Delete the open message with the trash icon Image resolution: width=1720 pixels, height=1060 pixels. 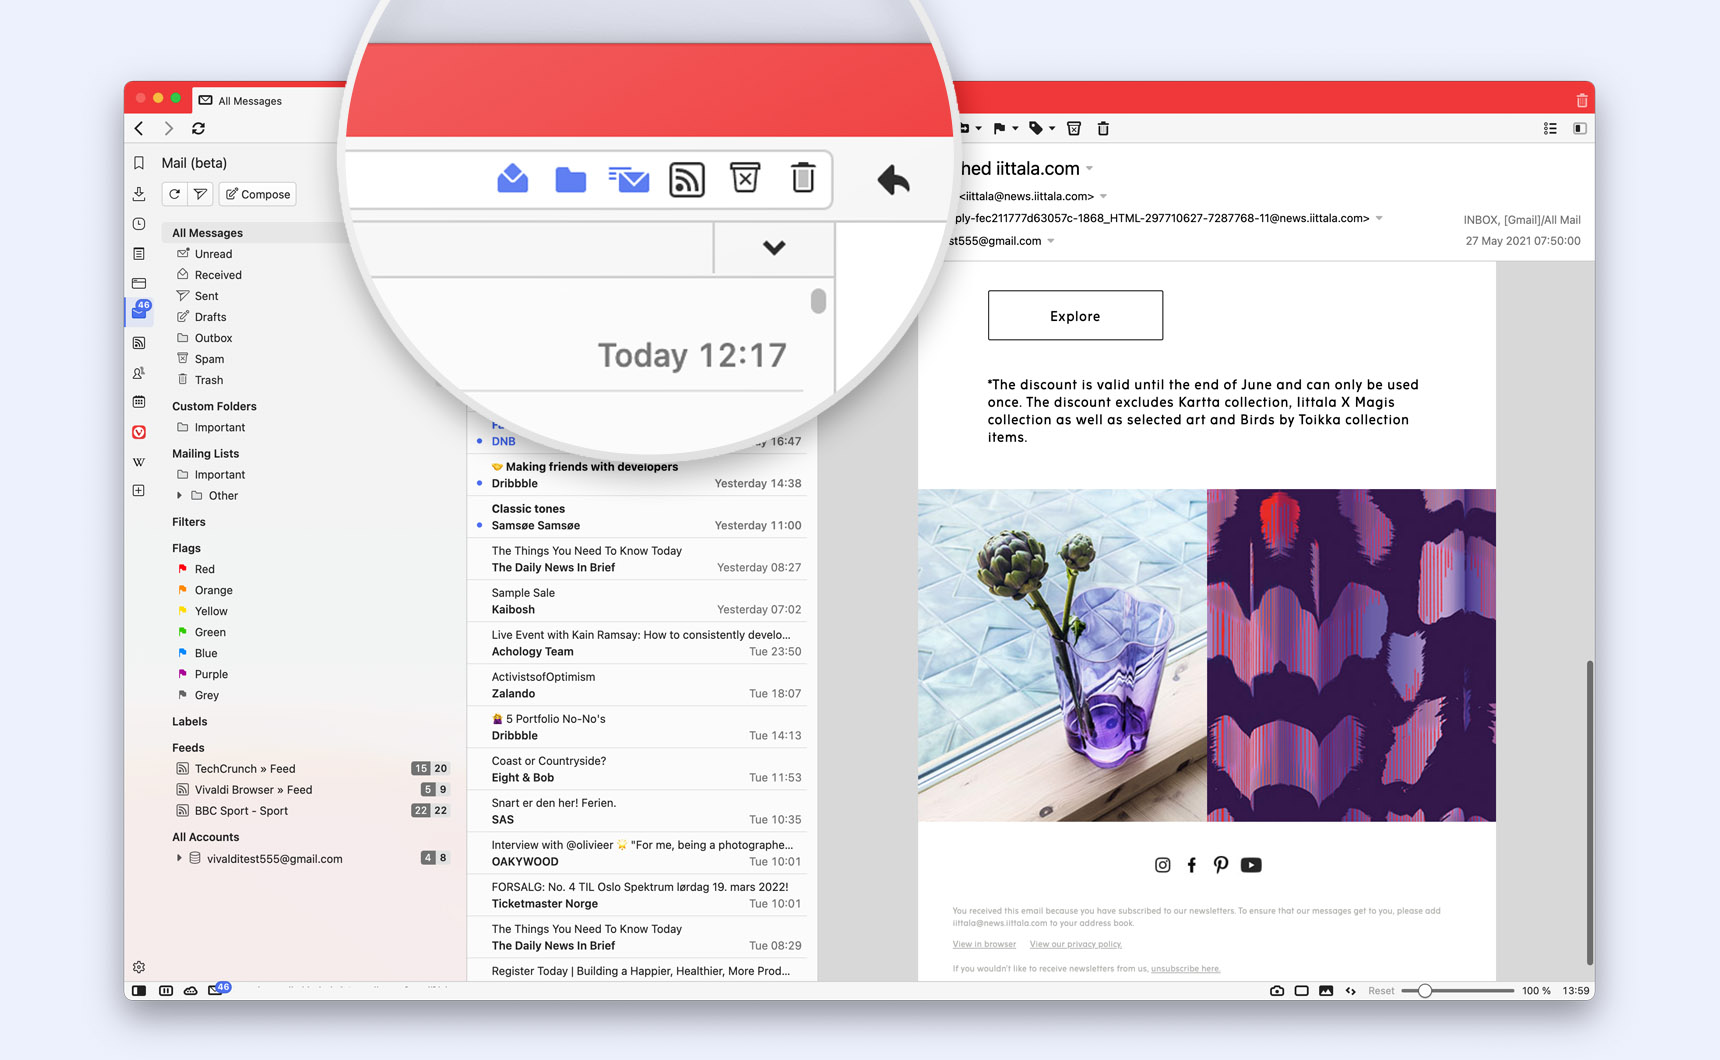(x=1103, y=128)
